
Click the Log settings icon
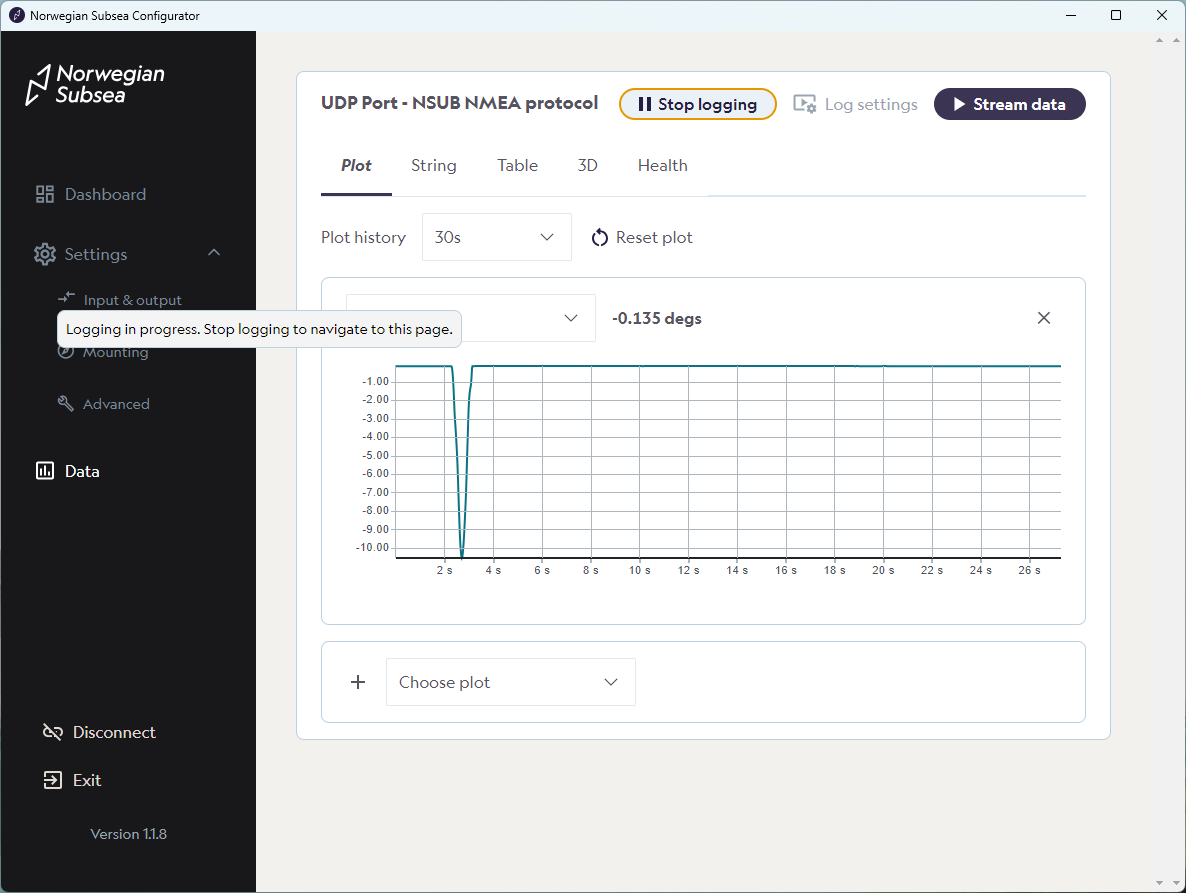805,104
